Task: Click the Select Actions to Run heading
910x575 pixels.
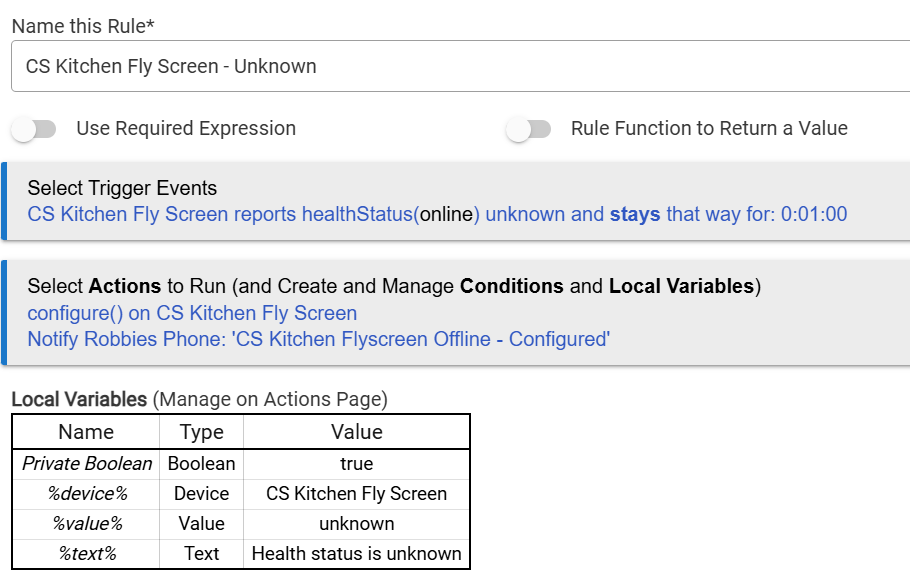Action: tap(394, 286)
